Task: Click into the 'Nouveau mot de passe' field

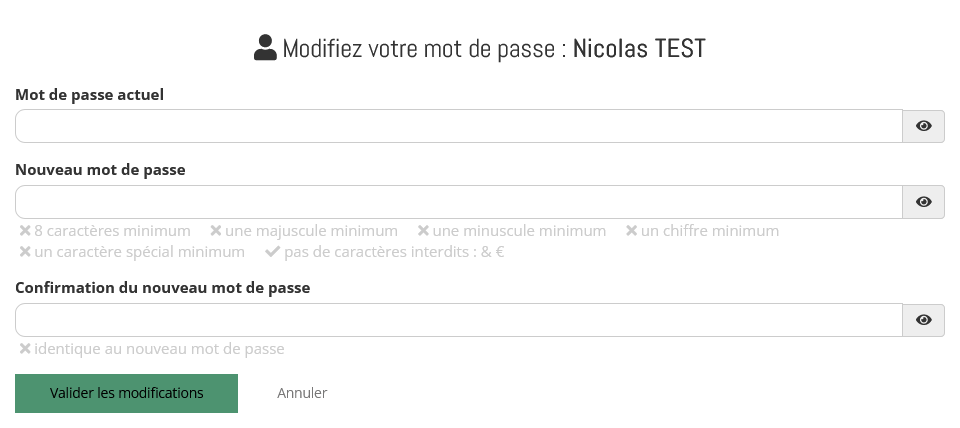Action: (x=459, y=202)
